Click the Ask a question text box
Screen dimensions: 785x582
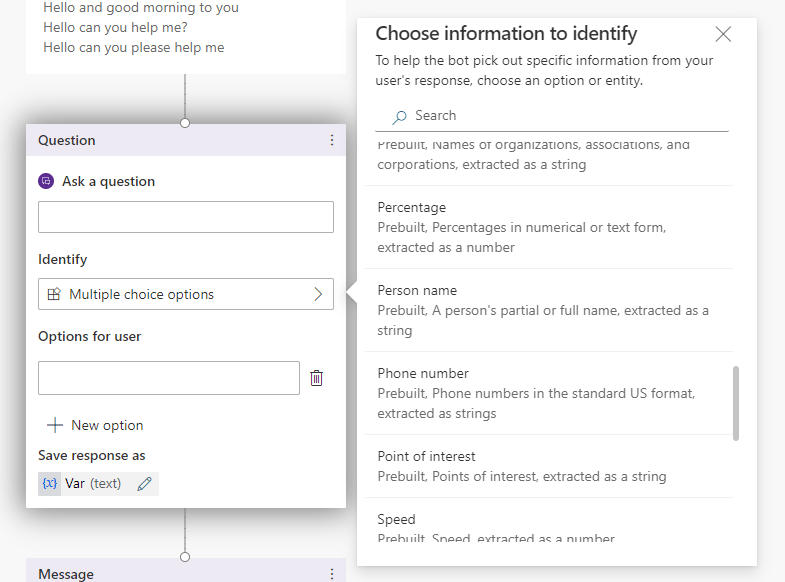(185, 217)
